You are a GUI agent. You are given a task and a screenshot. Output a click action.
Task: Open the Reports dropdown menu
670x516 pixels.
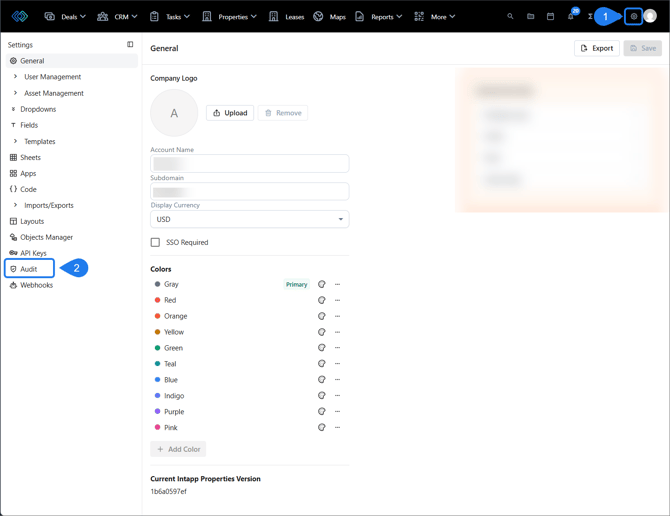pos(379,17)
